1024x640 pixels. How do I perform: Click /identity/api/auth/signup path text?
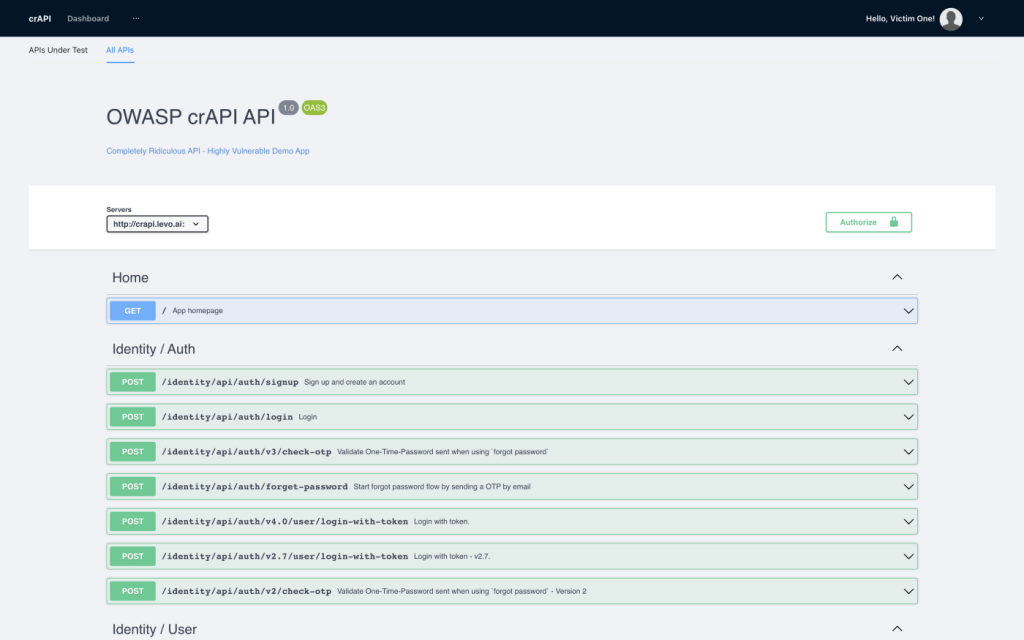click(x=230, y=382)
